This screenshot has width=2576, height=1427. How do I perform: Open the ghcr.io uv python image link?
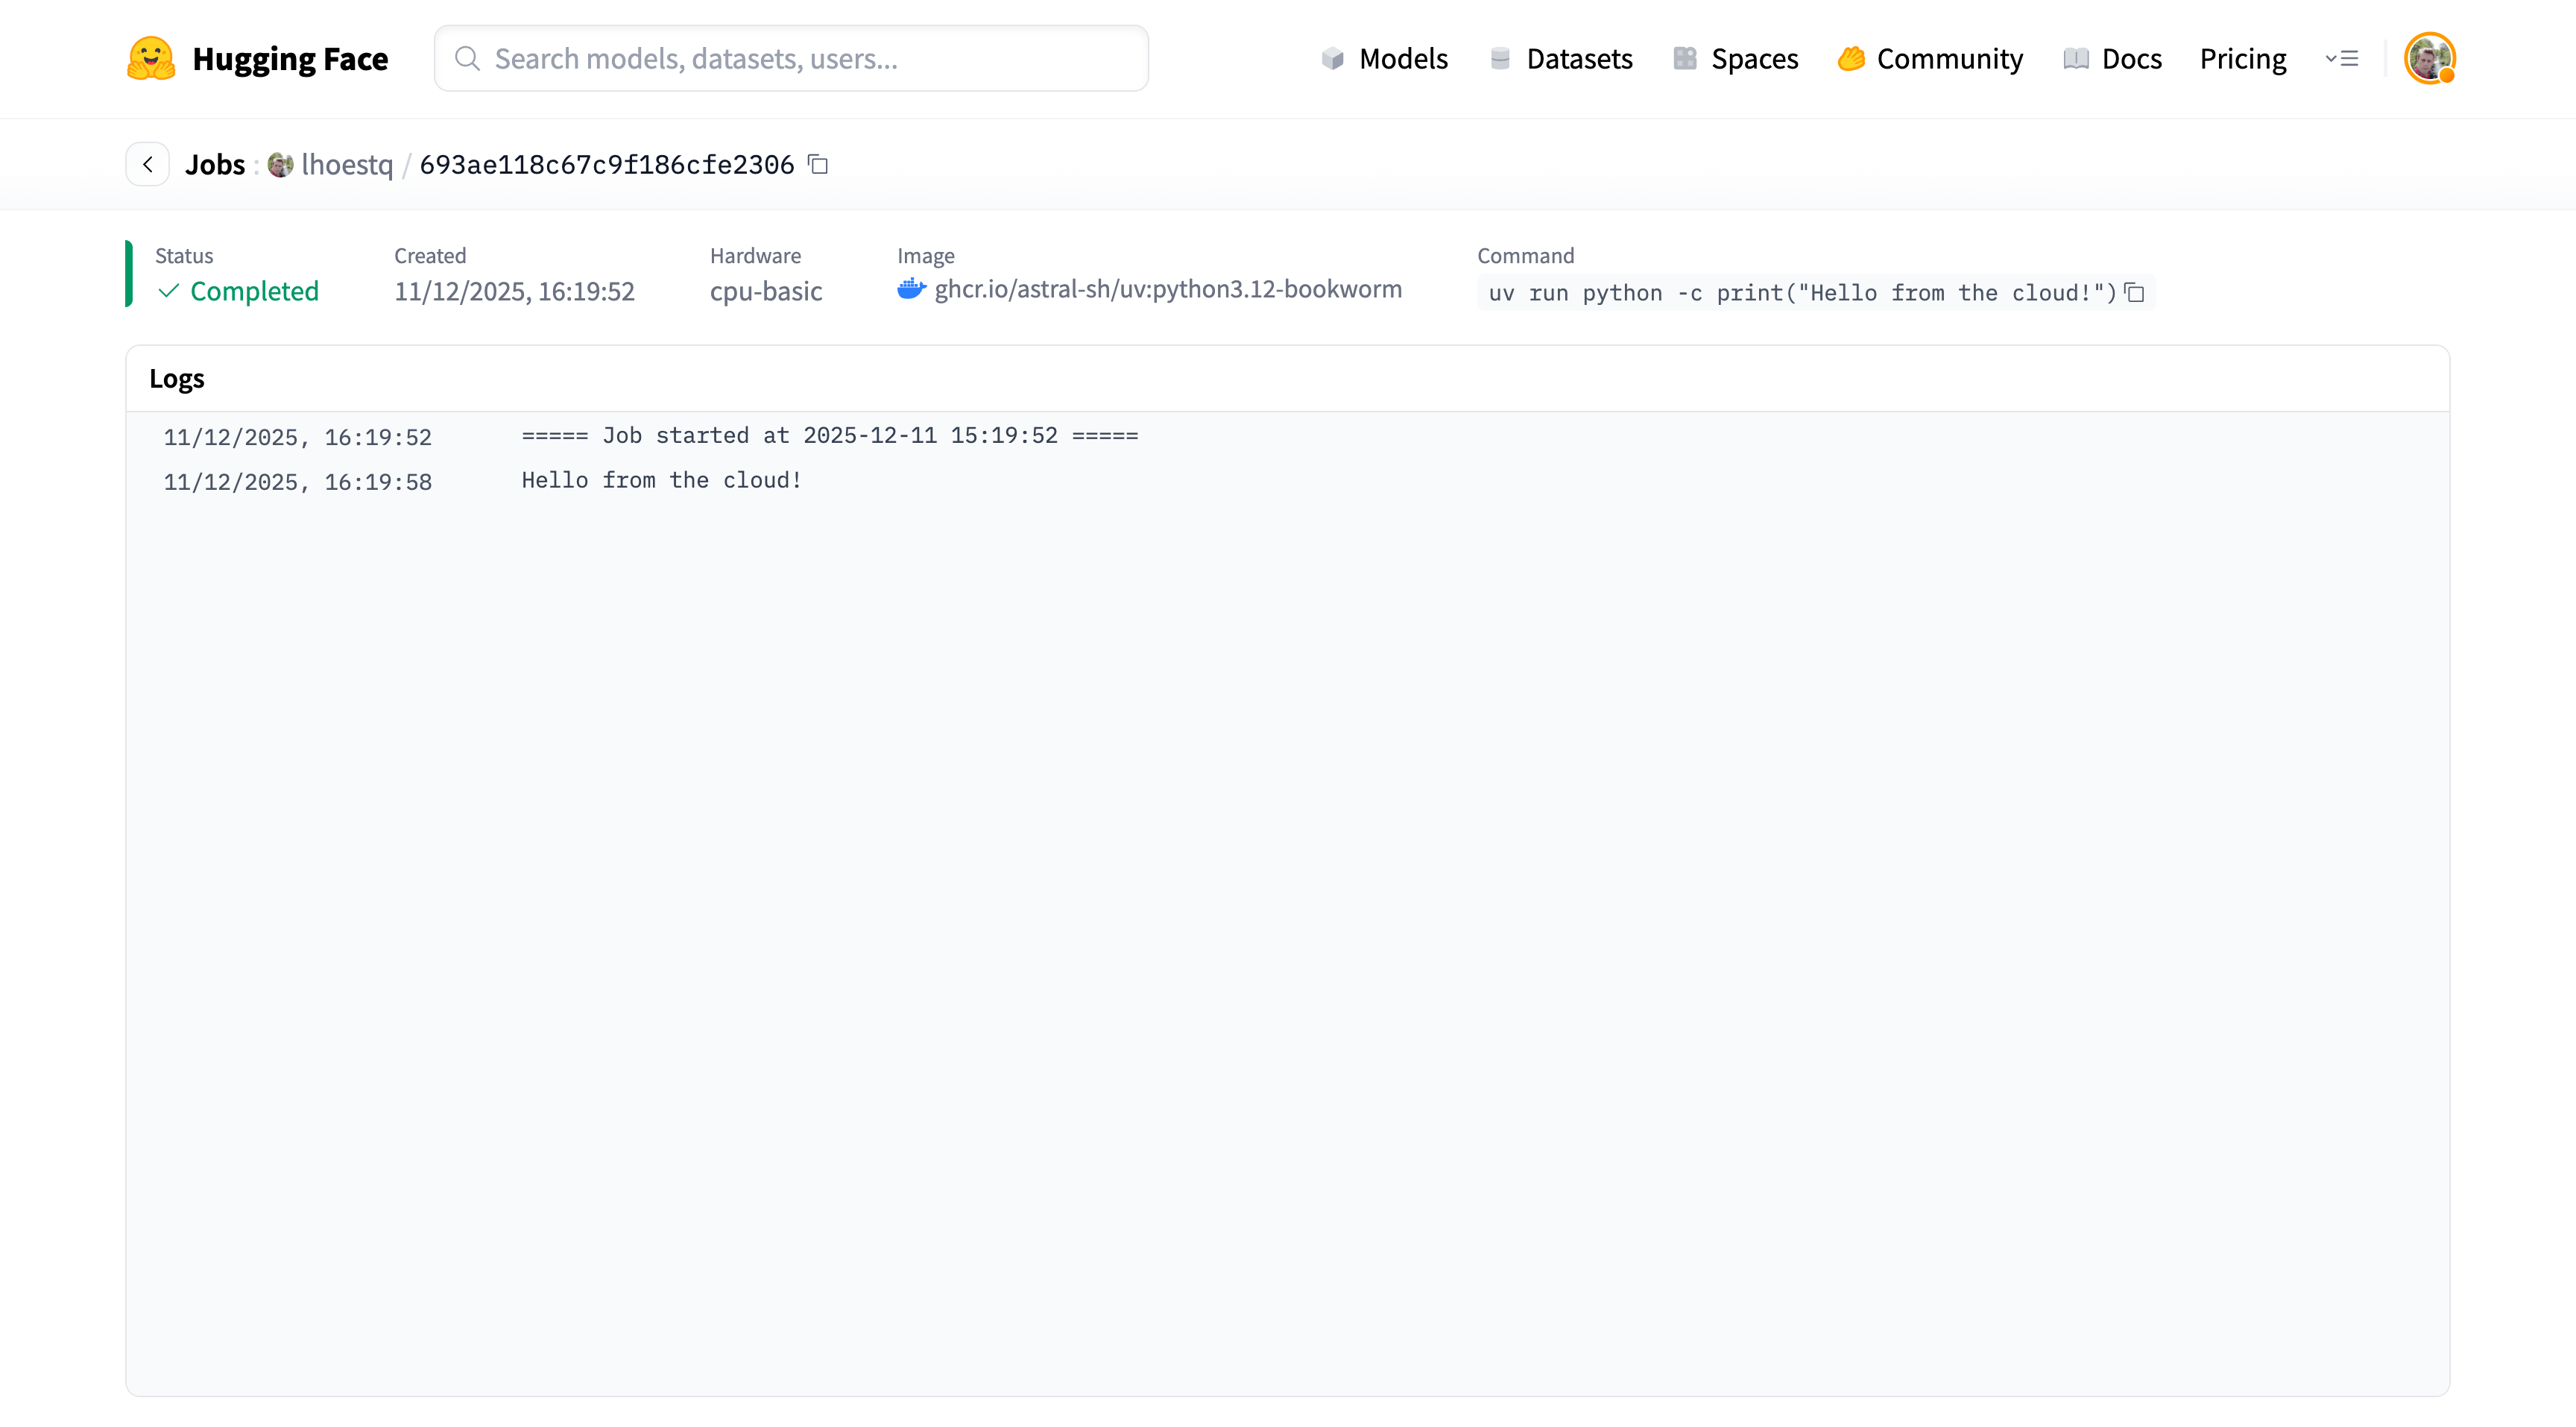(1167, 289)
